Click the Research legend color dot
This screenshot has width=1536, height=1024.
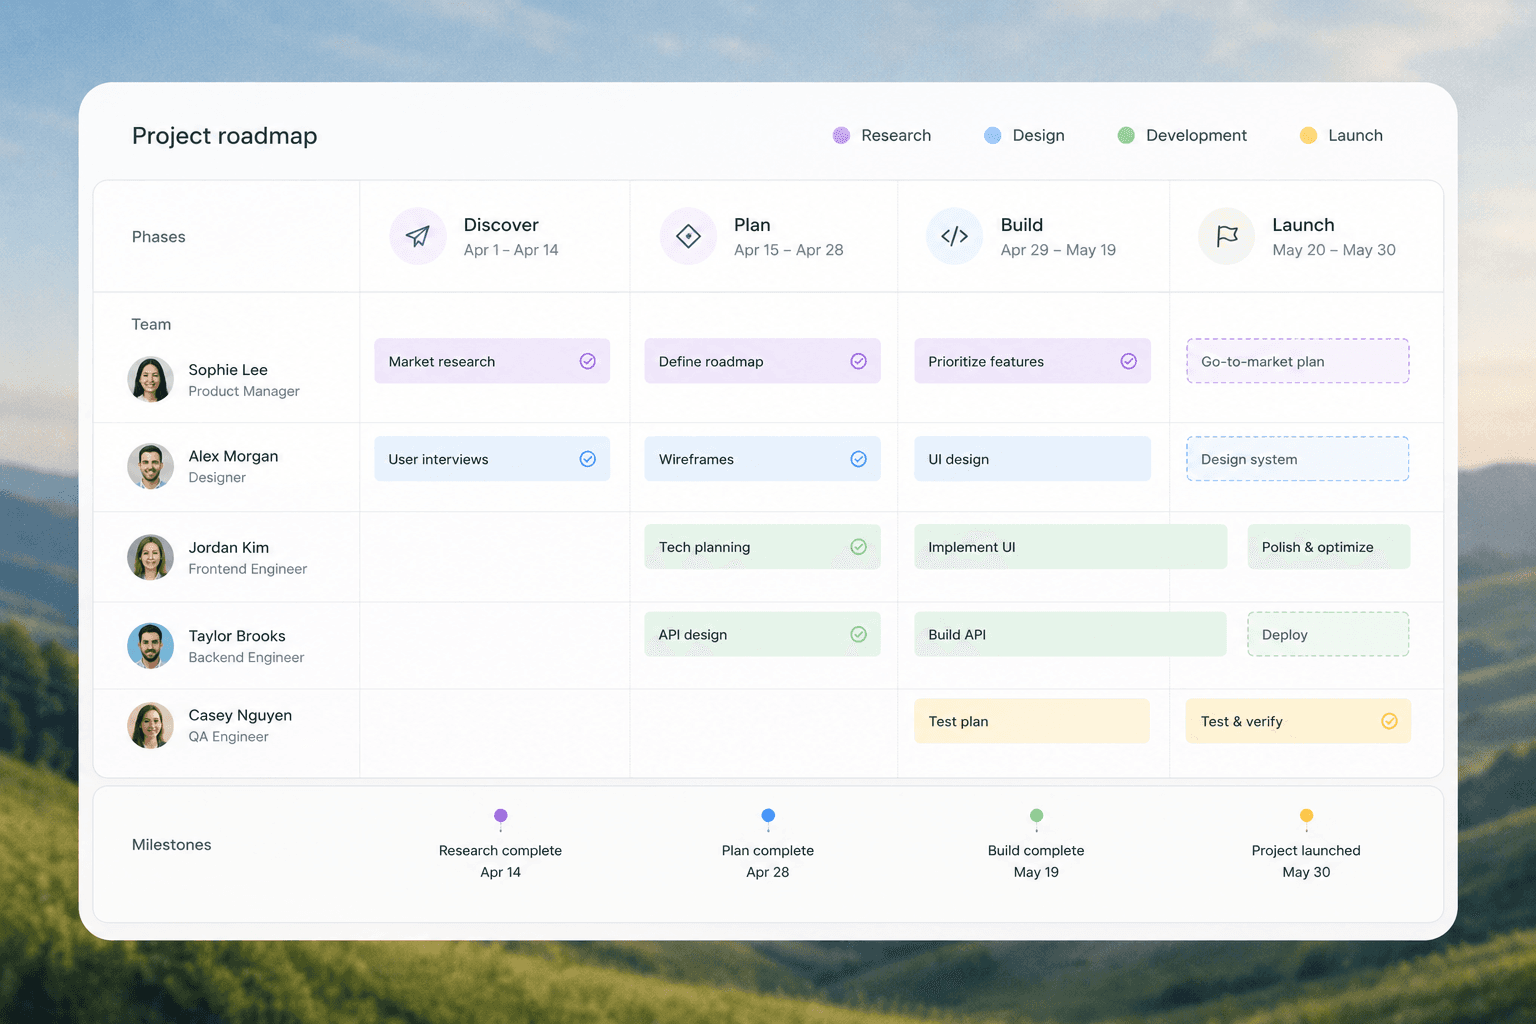pos(841,135)
